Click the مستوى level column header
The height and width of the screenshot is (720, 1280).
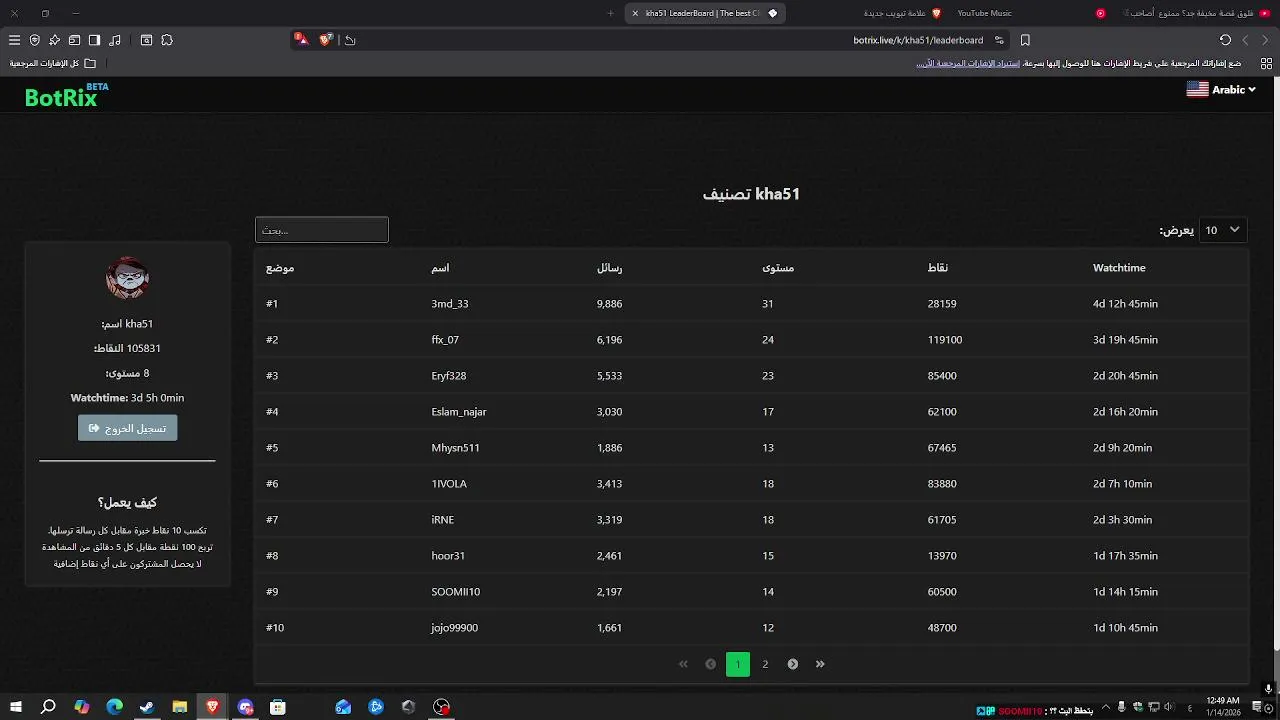(778, 268)
